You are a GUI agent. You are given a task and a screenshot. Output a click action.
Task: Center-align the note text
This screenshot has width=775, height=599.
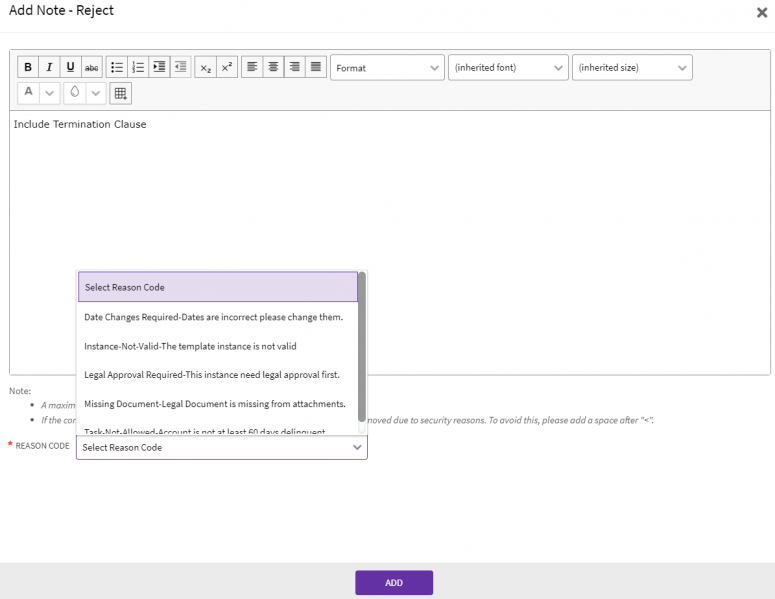pos(273,68)
